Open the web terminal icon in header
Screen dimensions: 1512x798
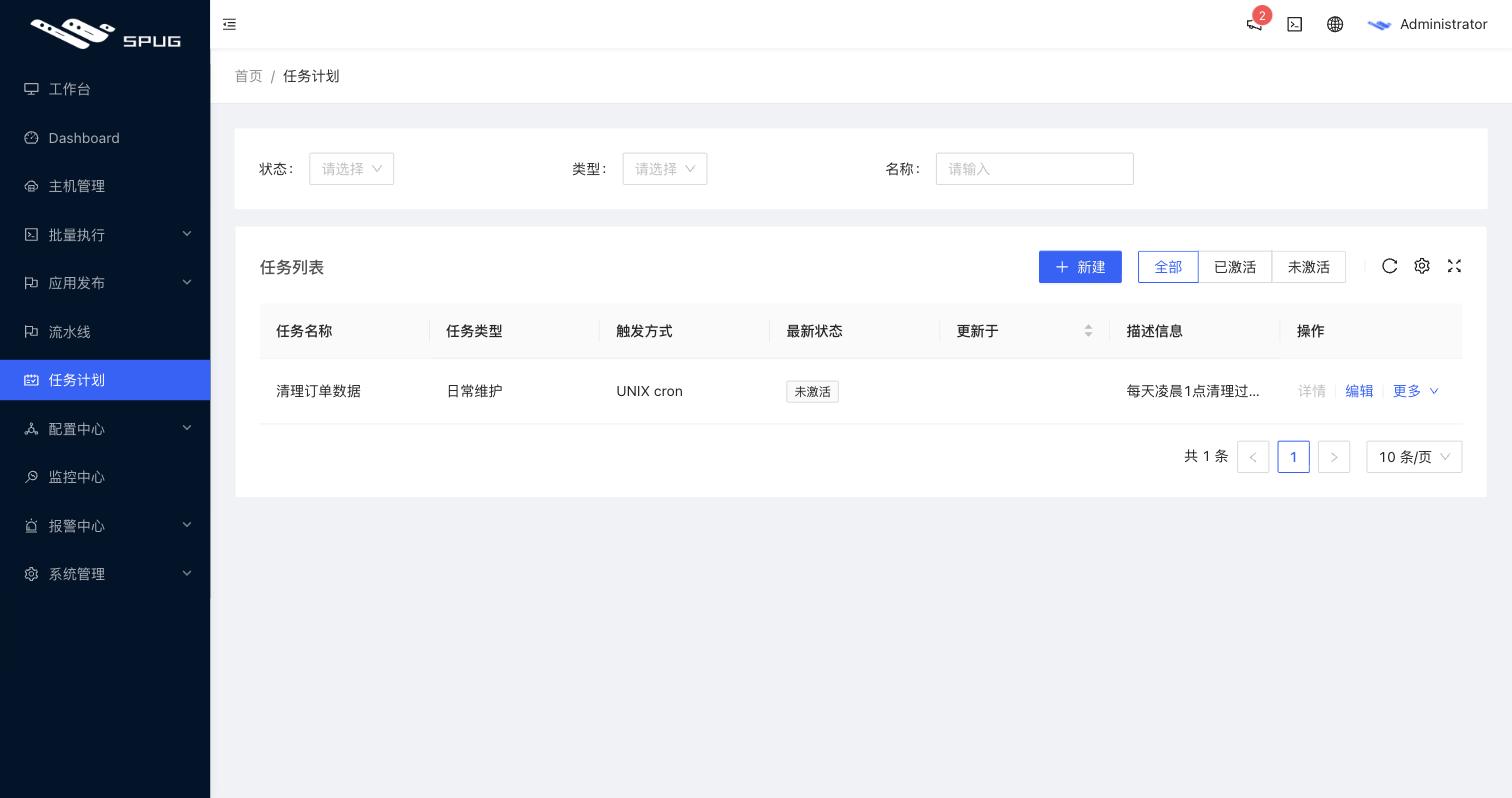pos(1295,24)
